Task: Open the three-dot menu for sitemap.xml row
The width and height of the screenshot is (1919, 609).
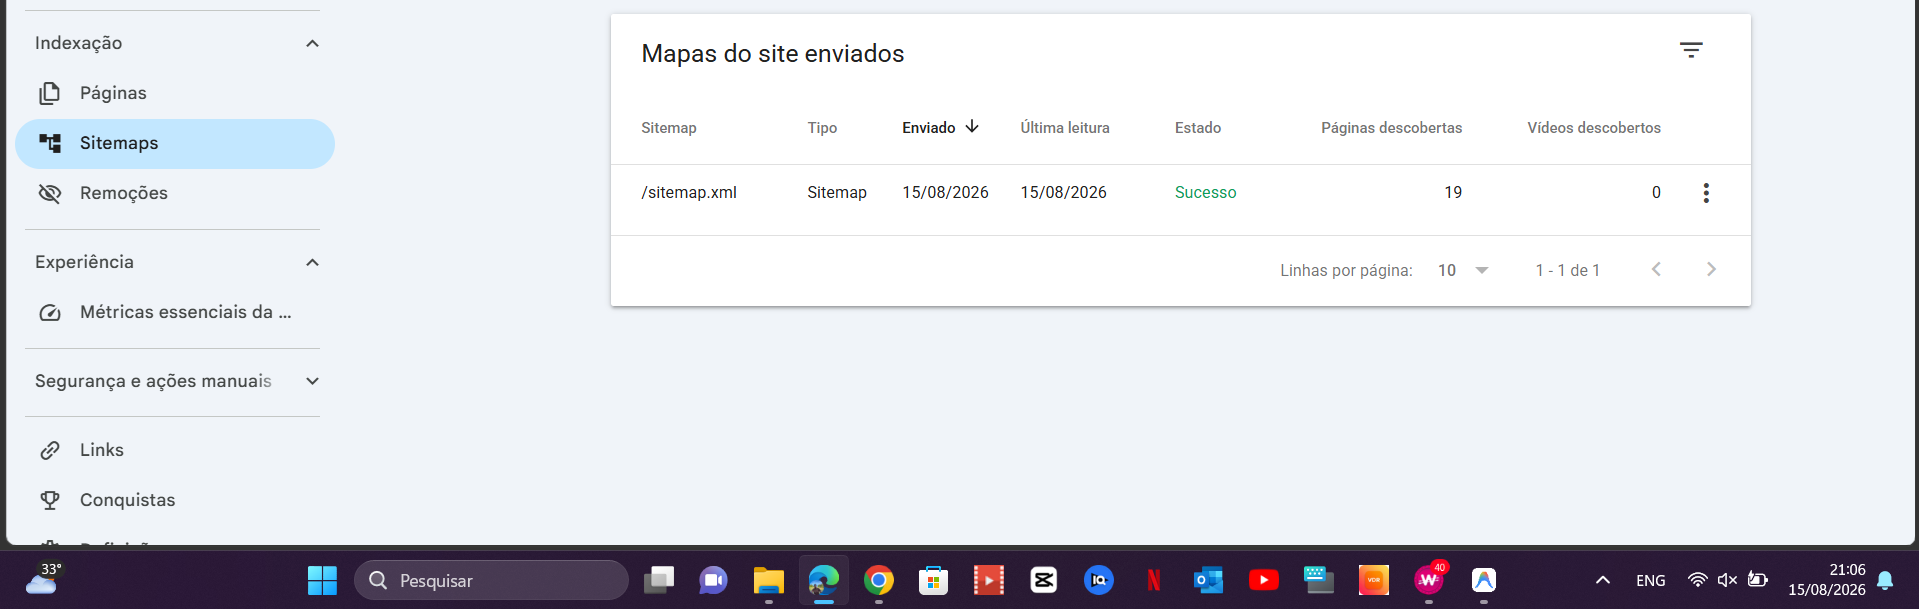Action: [1706, 193]
